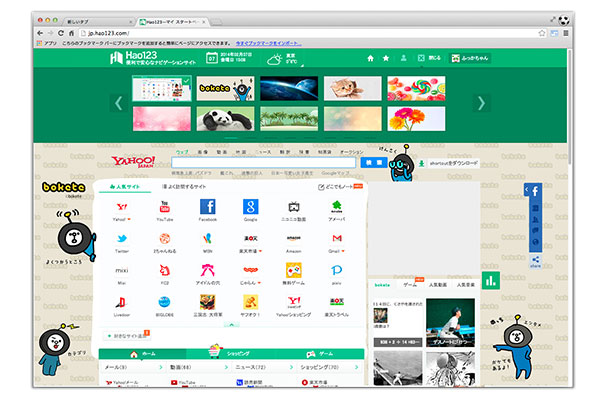
Task: Expand the dropdown arrow next to Rakuten Ichiba
Action: click(260, 251)
